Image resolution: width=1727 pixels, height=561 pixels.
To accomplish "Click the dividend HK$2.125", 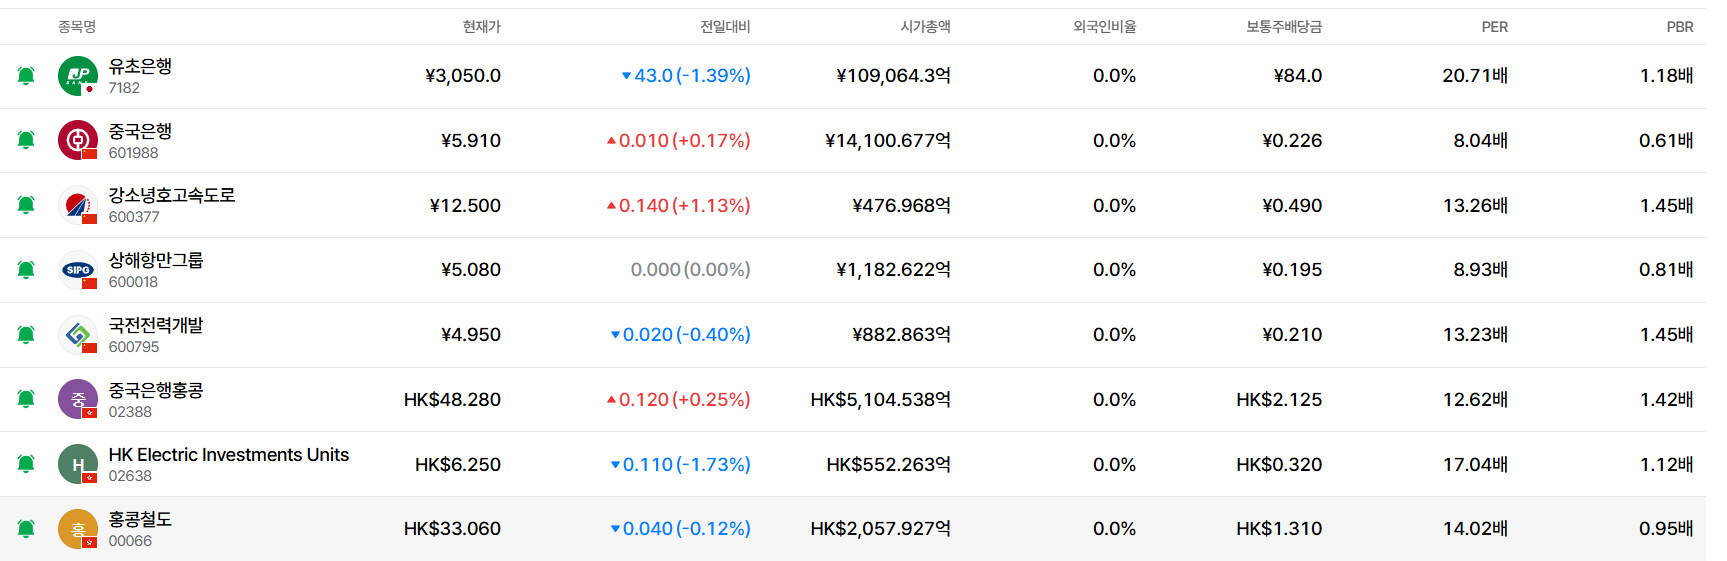I will point(1279,399).
